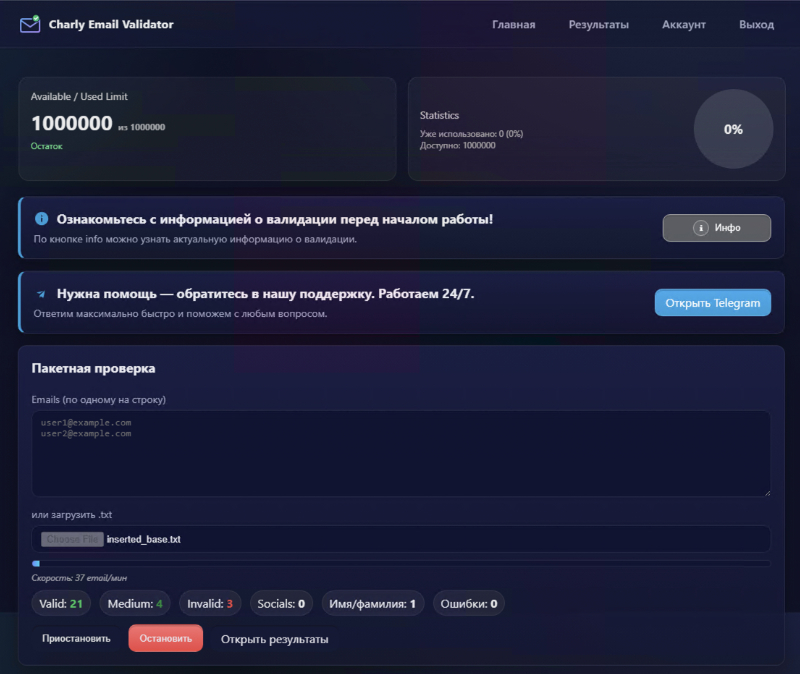
Task: Open the Главная menu item
Action: [x=513, y=25]
